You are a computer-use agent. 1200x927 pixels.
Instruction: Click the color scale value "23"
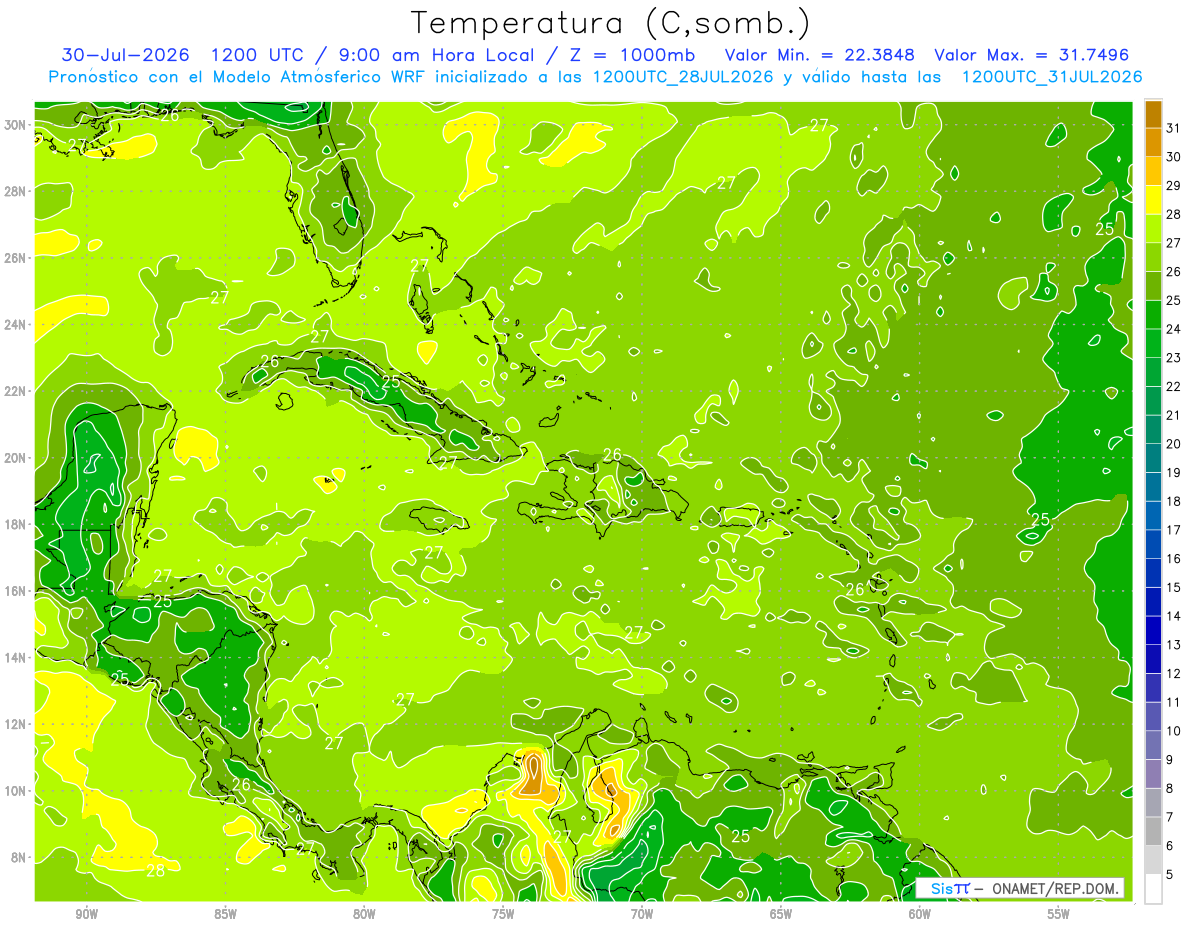click(x=1174, y=358)
